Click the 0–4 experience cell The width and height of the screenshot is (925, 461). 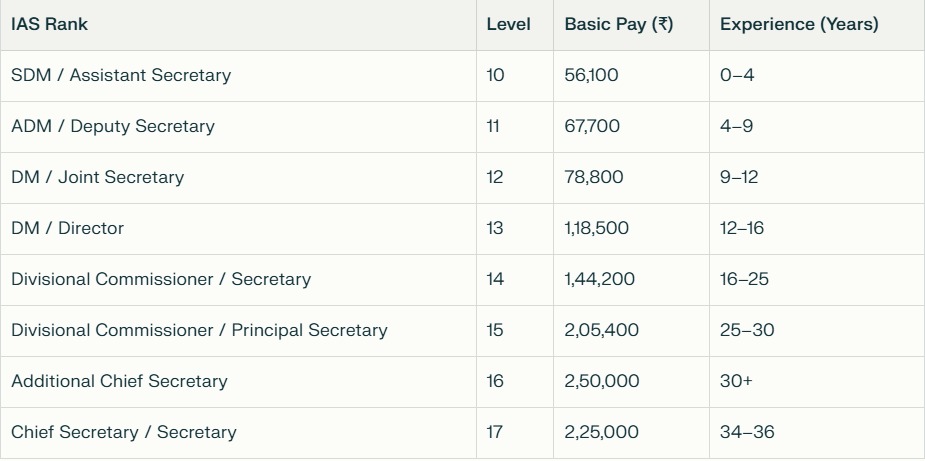pyautogui.click(x=737, y=75)
